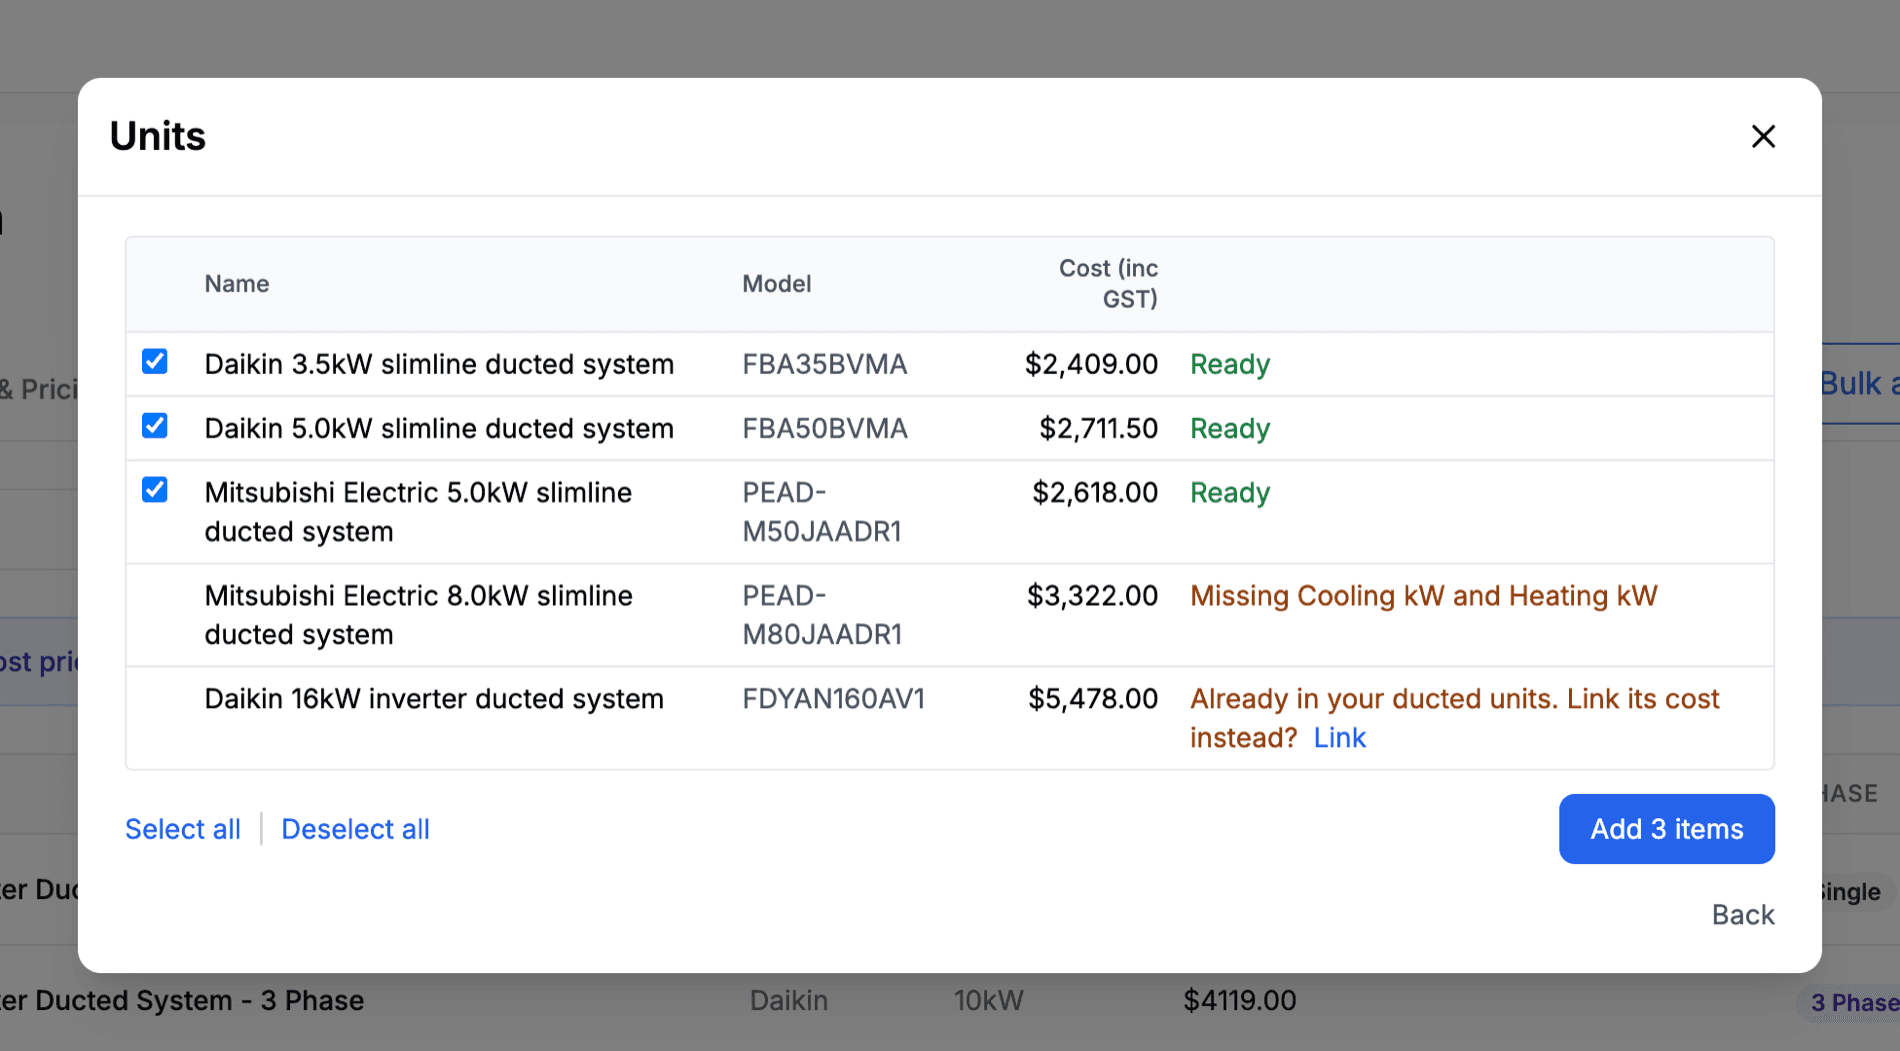This screenshot has width=1900, height=1051.
Task: Click the Add 3 items button
Action: pos(1666,829)
